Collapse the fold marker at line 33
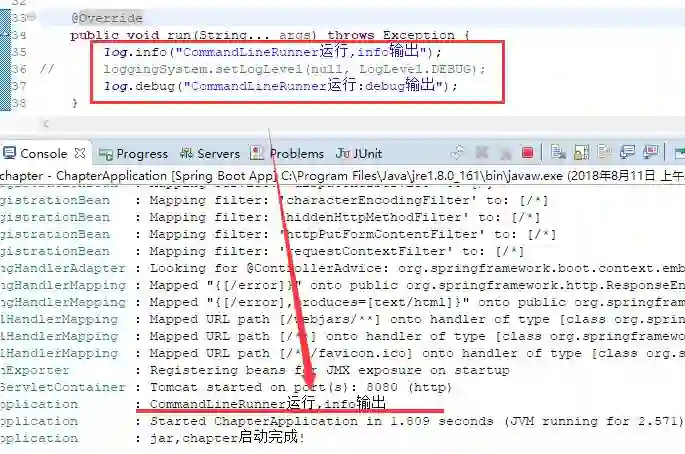Image resolution: width=685 pixels, height=454 pixels. click(x=32, y=17)
